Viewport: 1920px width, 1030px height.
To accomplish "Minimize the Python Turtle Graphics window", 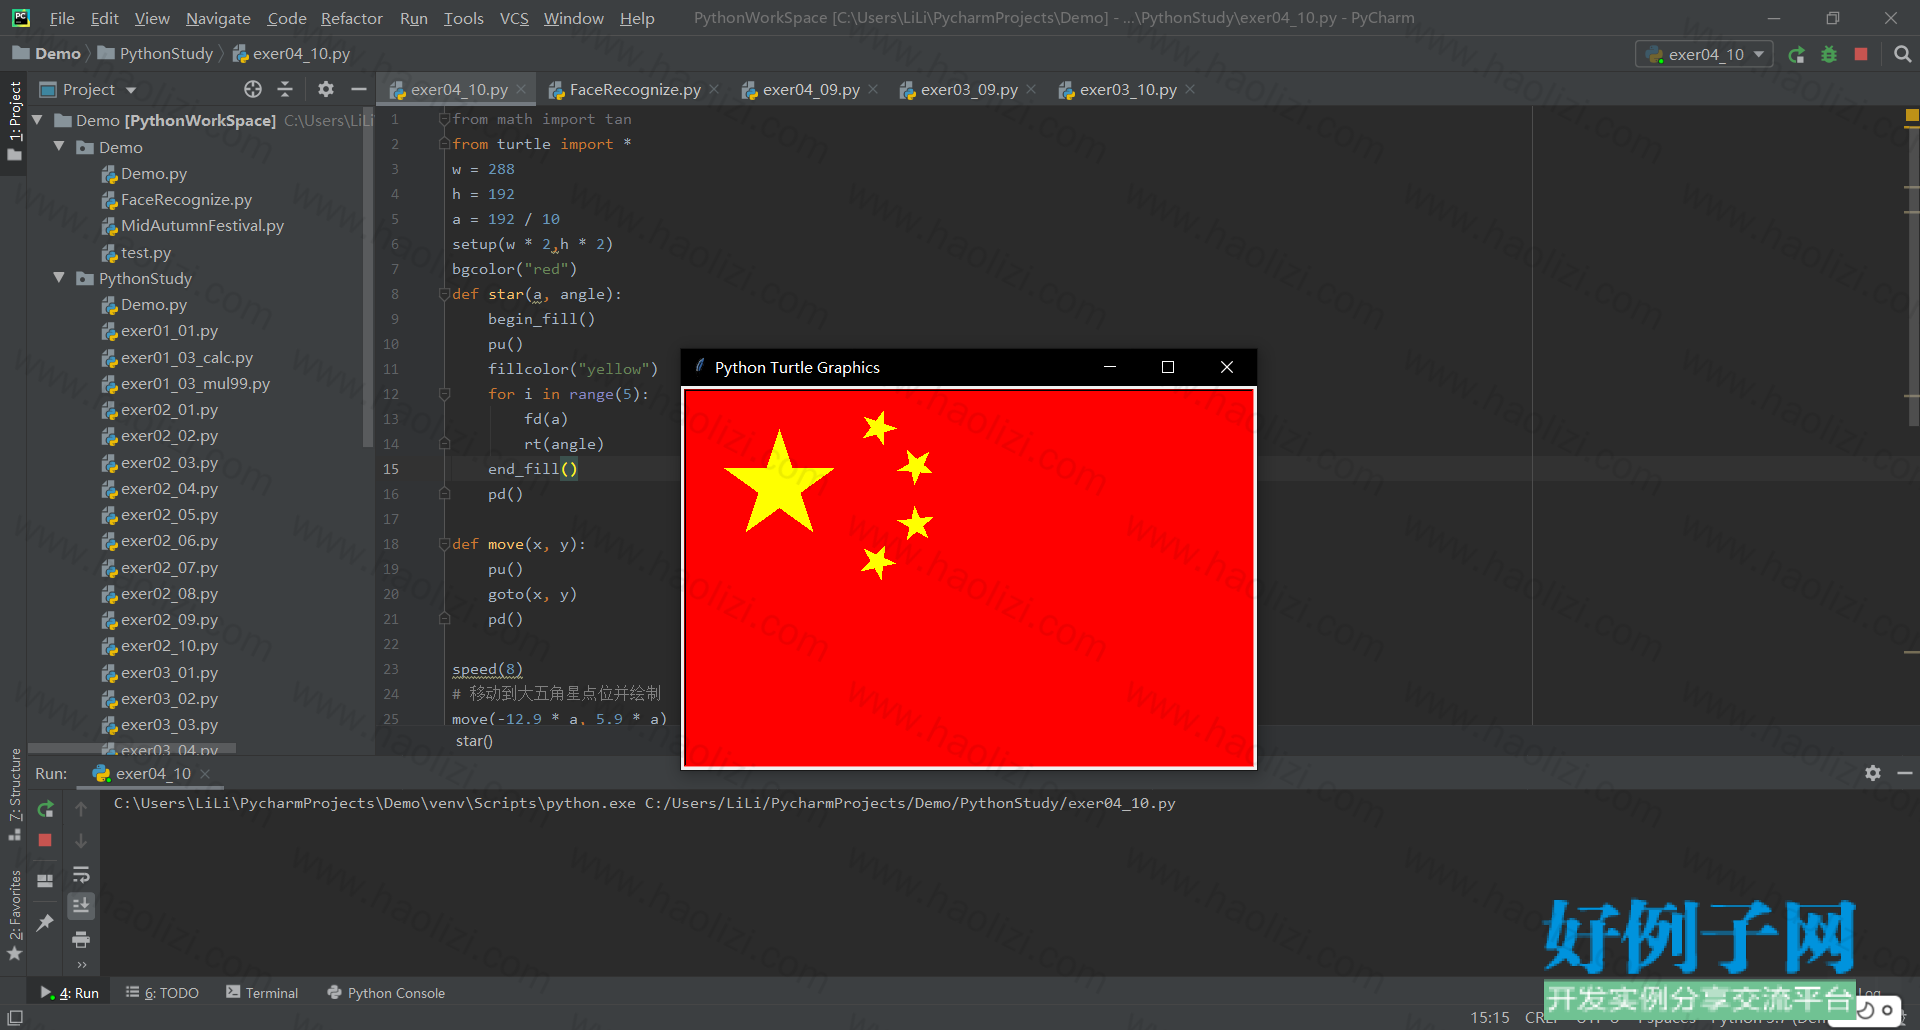I will point(1109,367).
